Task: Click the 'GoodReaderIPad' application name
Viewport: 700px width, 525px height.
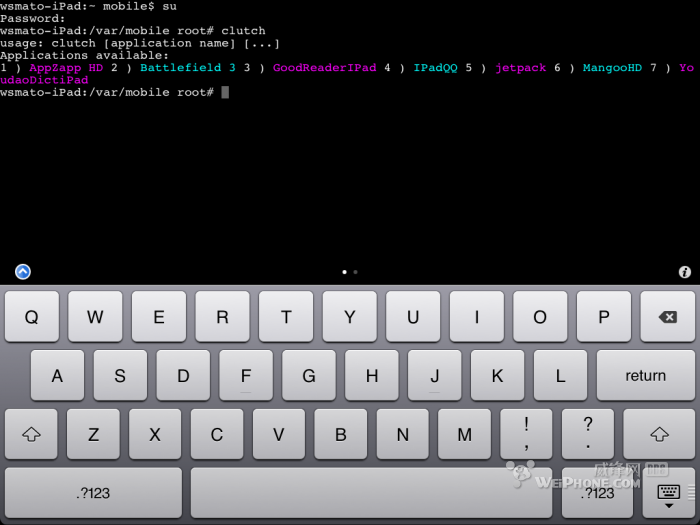Action: click(x=325, y=68)
